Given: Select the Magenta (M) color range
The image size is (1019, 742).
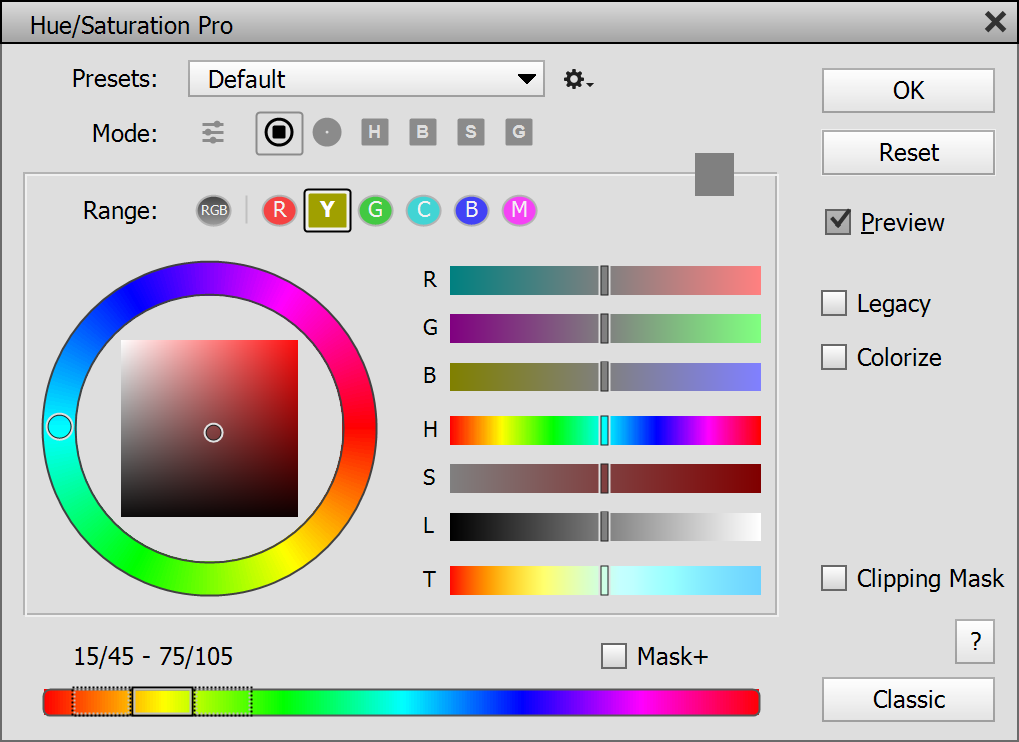Looking at the screenshot, I should point(519,210).
